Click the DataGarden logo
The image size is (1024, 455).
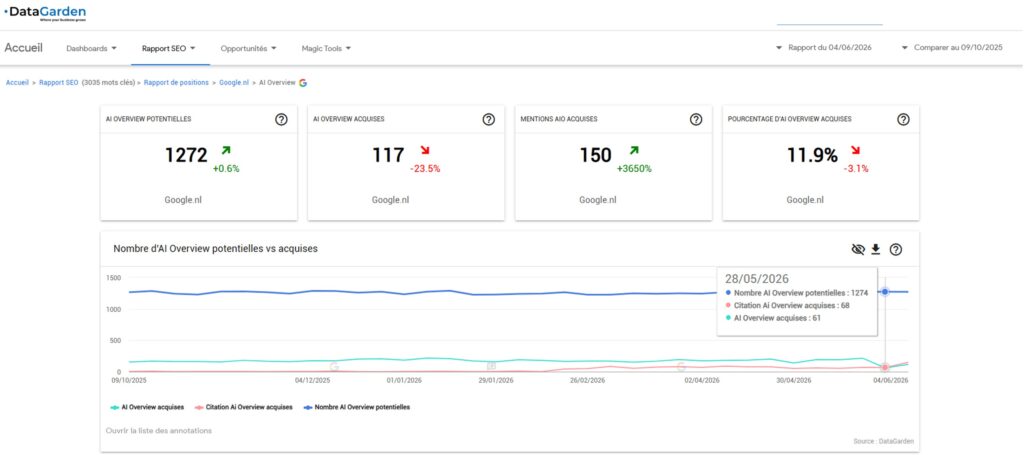point(44,13)
